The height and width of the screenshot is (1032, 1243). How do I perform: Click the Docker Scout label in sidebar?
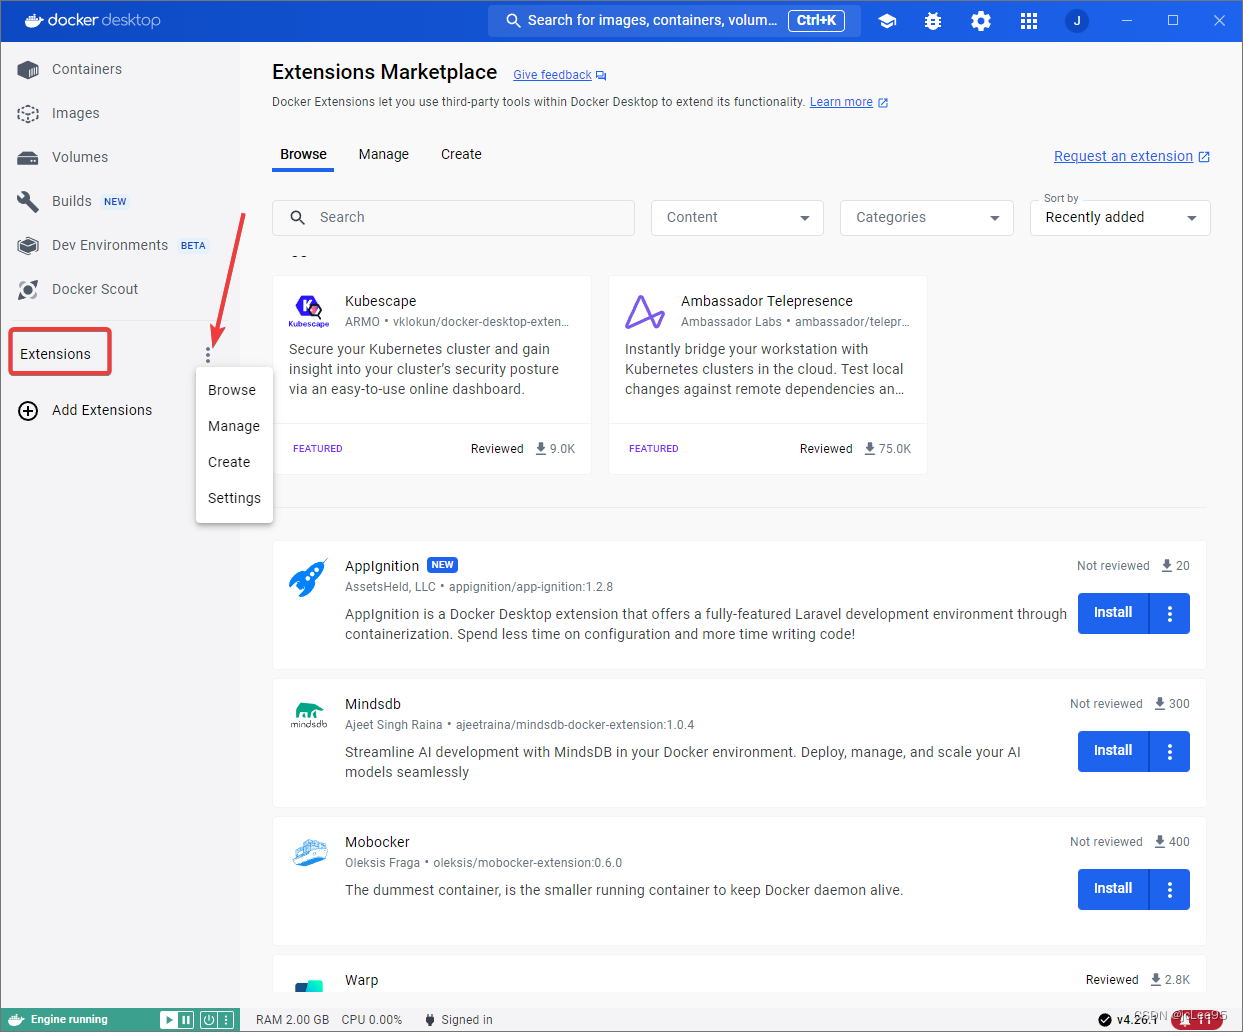point(95,290)
